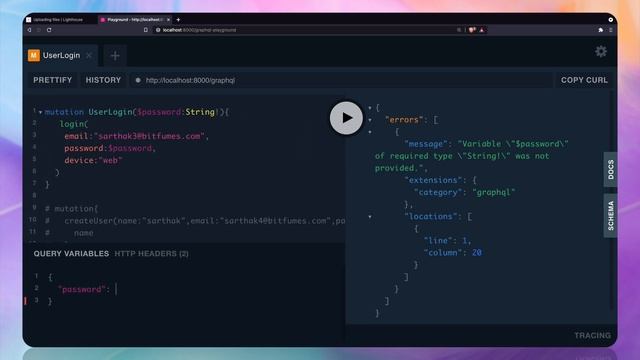Close the Playground browser tab

168,20
